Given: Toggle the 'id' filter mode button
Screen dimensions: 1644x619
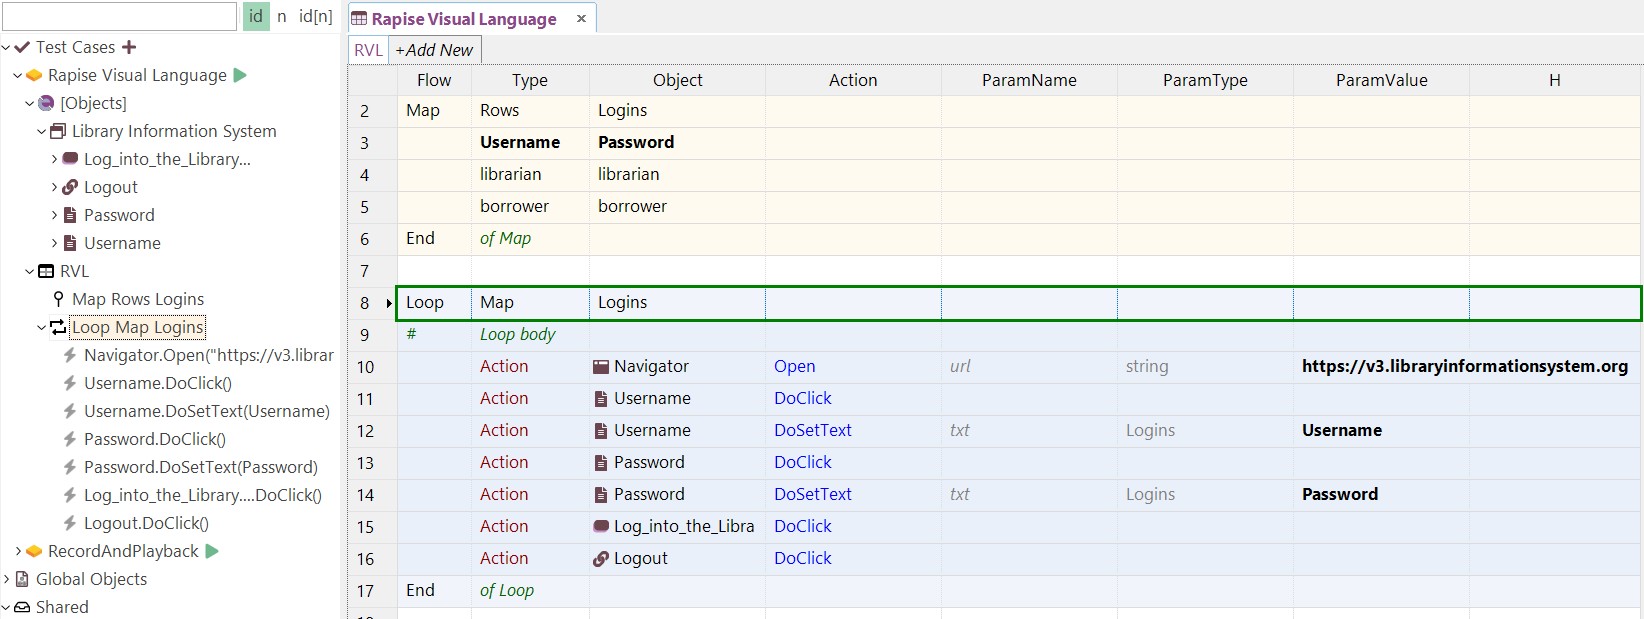Looking at the screenshot, I should point(256,16).
